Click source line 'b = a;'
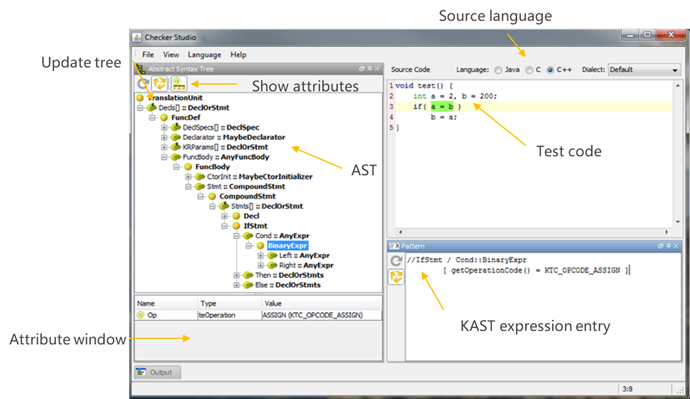Viewport: 690px width, 399px height. 444,117
